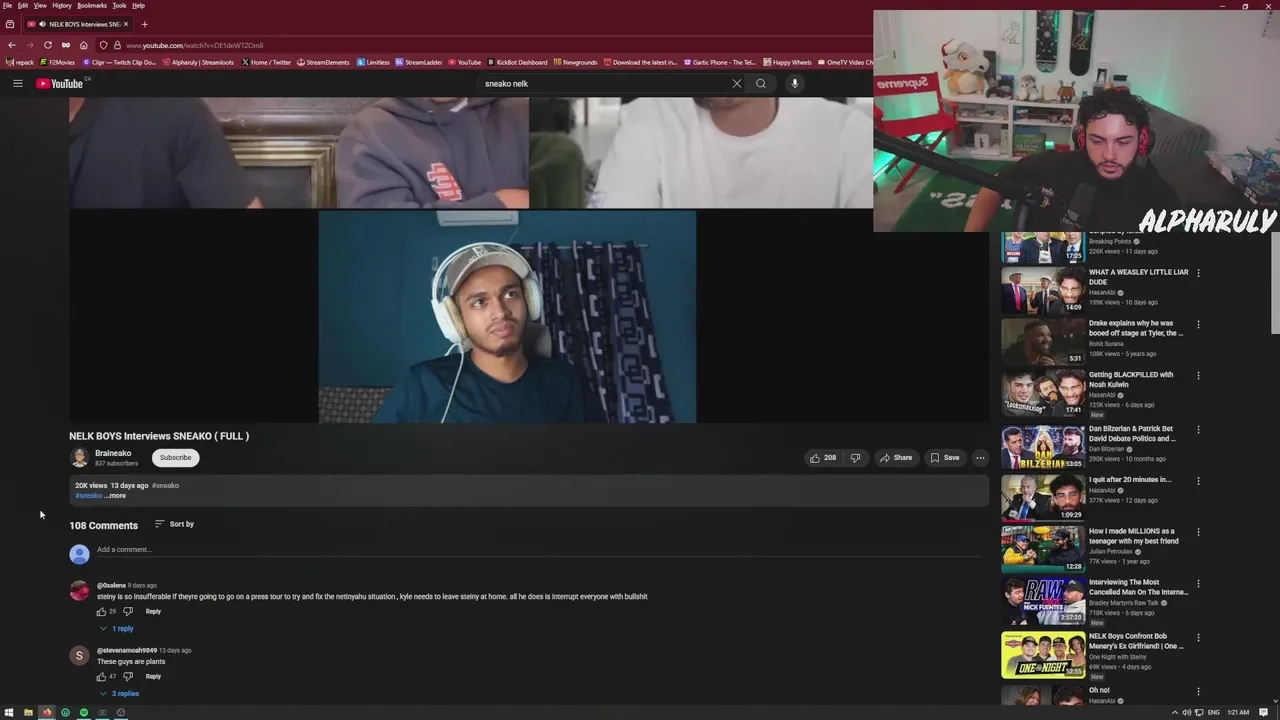Open options for How I made MILLIONS video
1280x720 pixels.
pyautogui.click(x=1198, y=532)
